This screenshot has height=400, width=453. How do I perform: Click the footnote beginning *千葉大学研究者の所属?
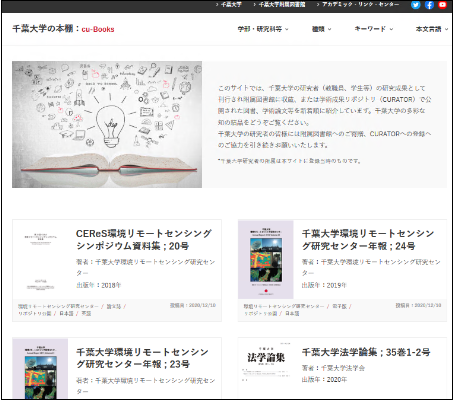click(x=289, y=161)
